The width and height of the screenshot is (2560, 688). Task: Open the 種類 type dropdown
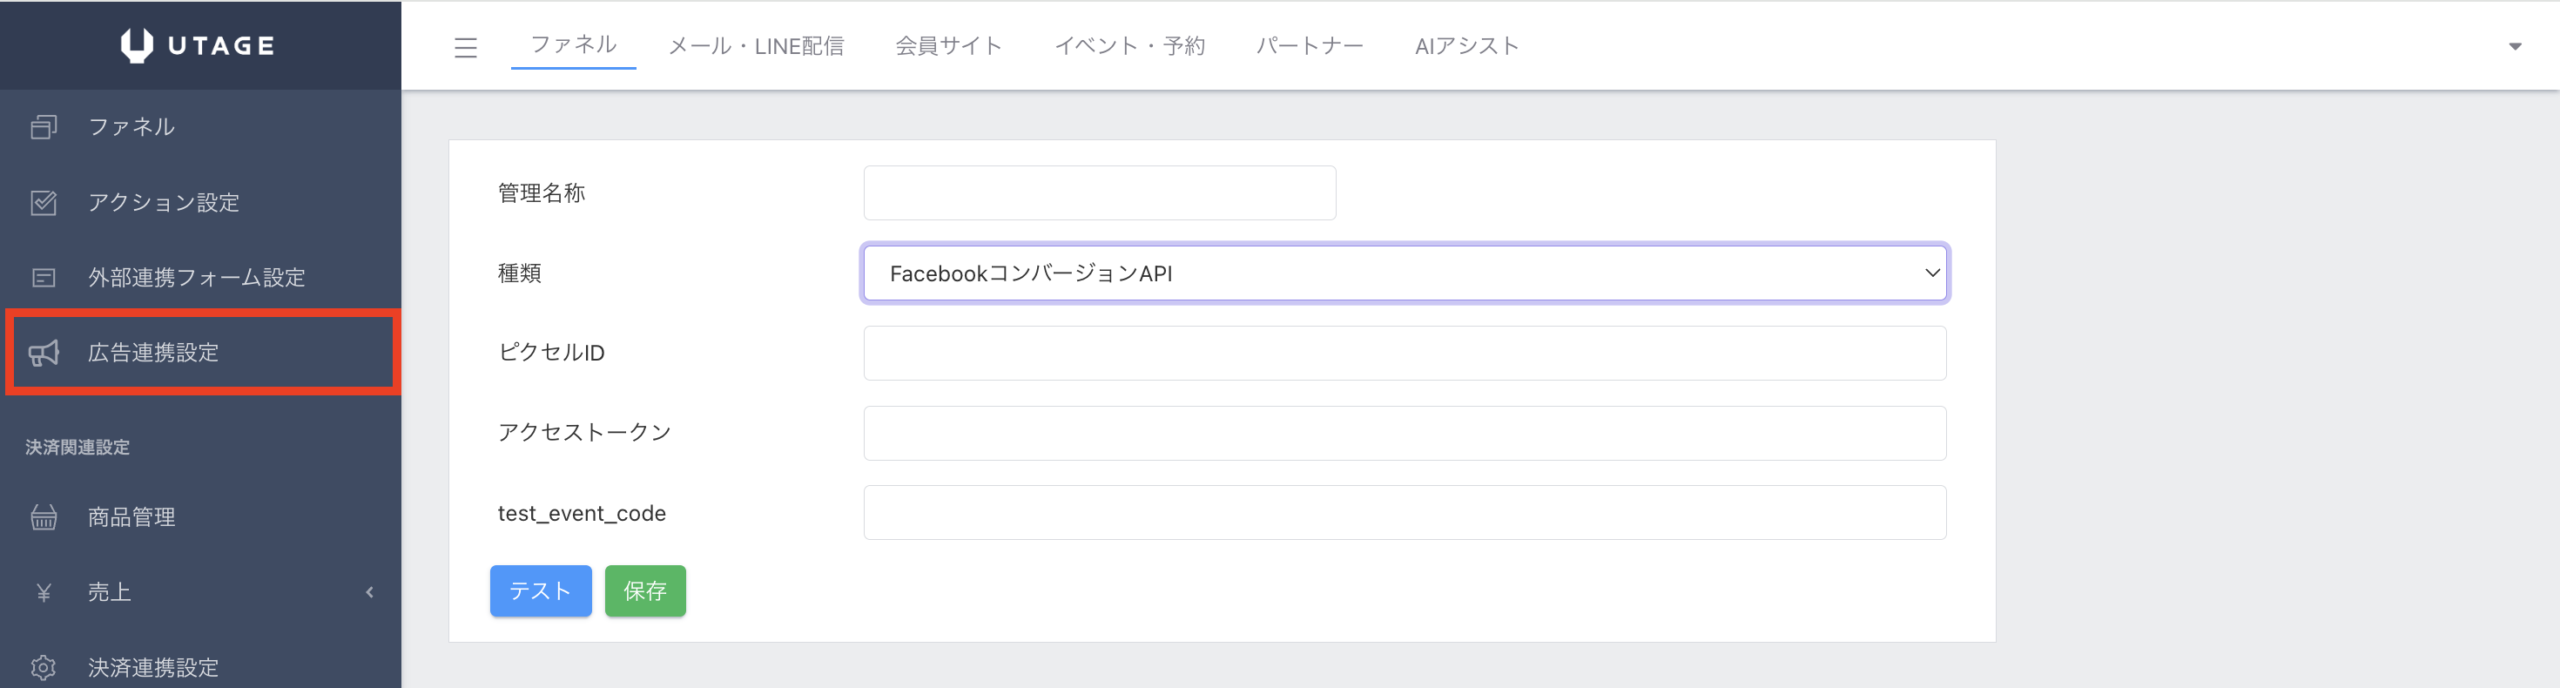point(1404,273)
